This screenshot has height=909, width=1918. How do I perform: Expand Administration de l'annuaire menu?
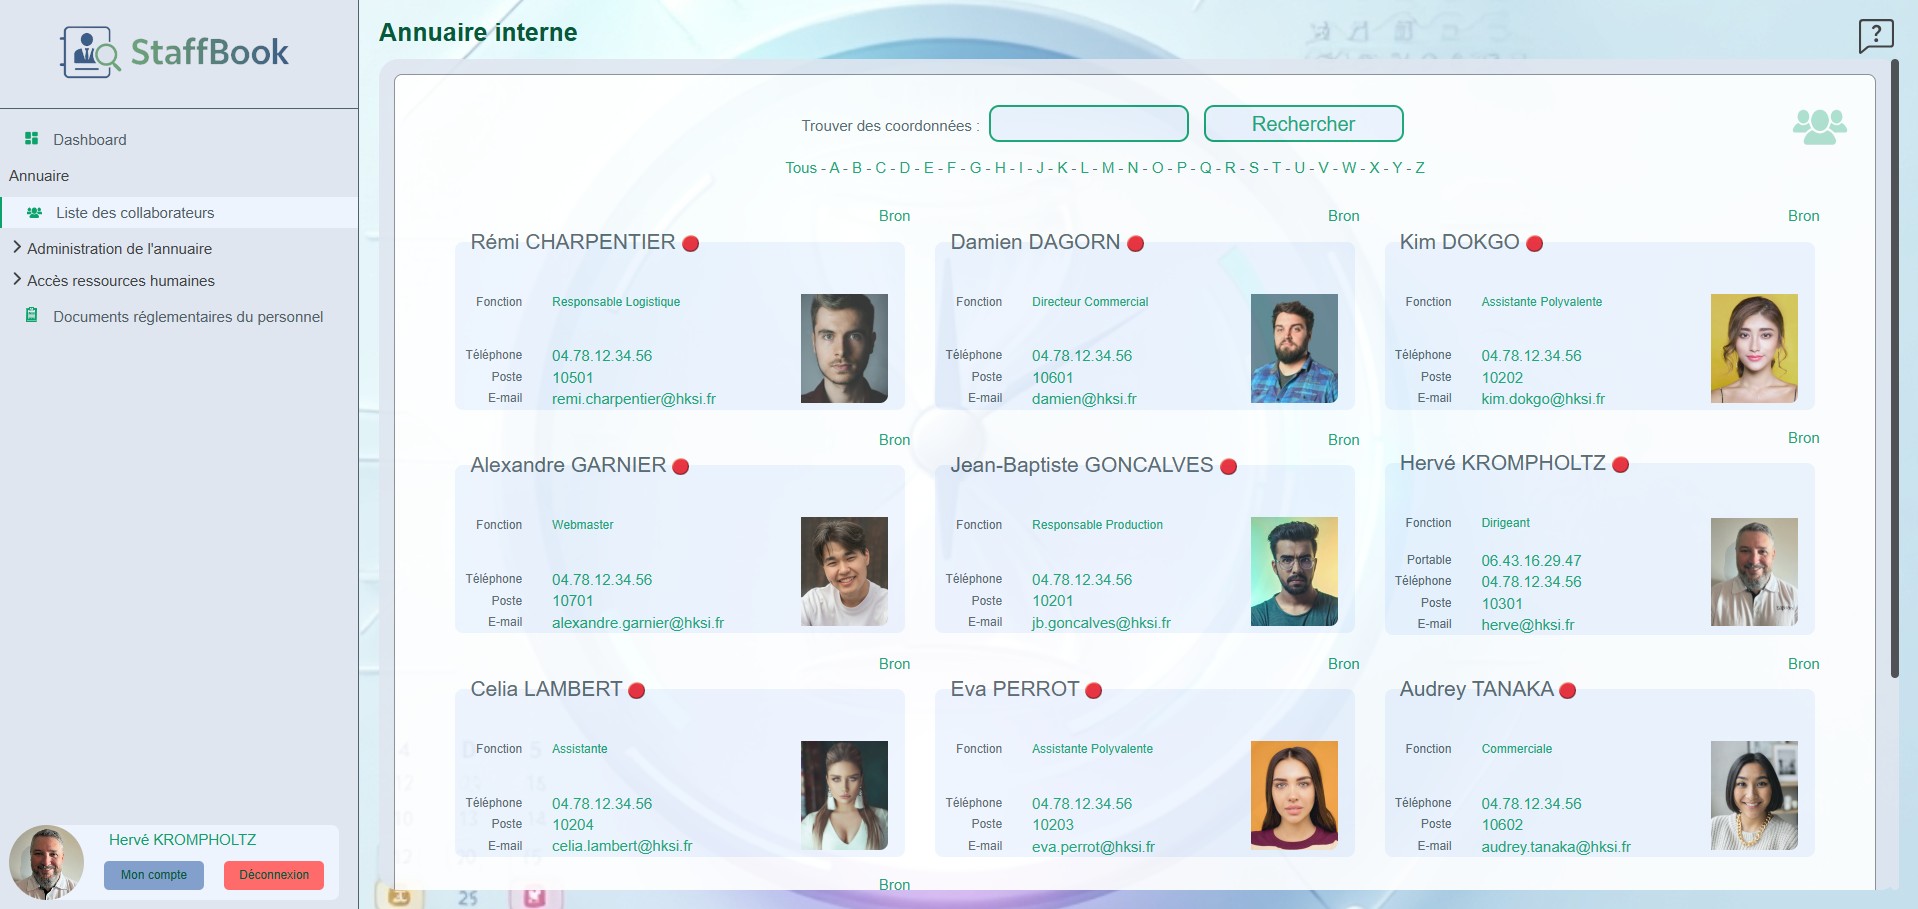click(x=119, y=249)
